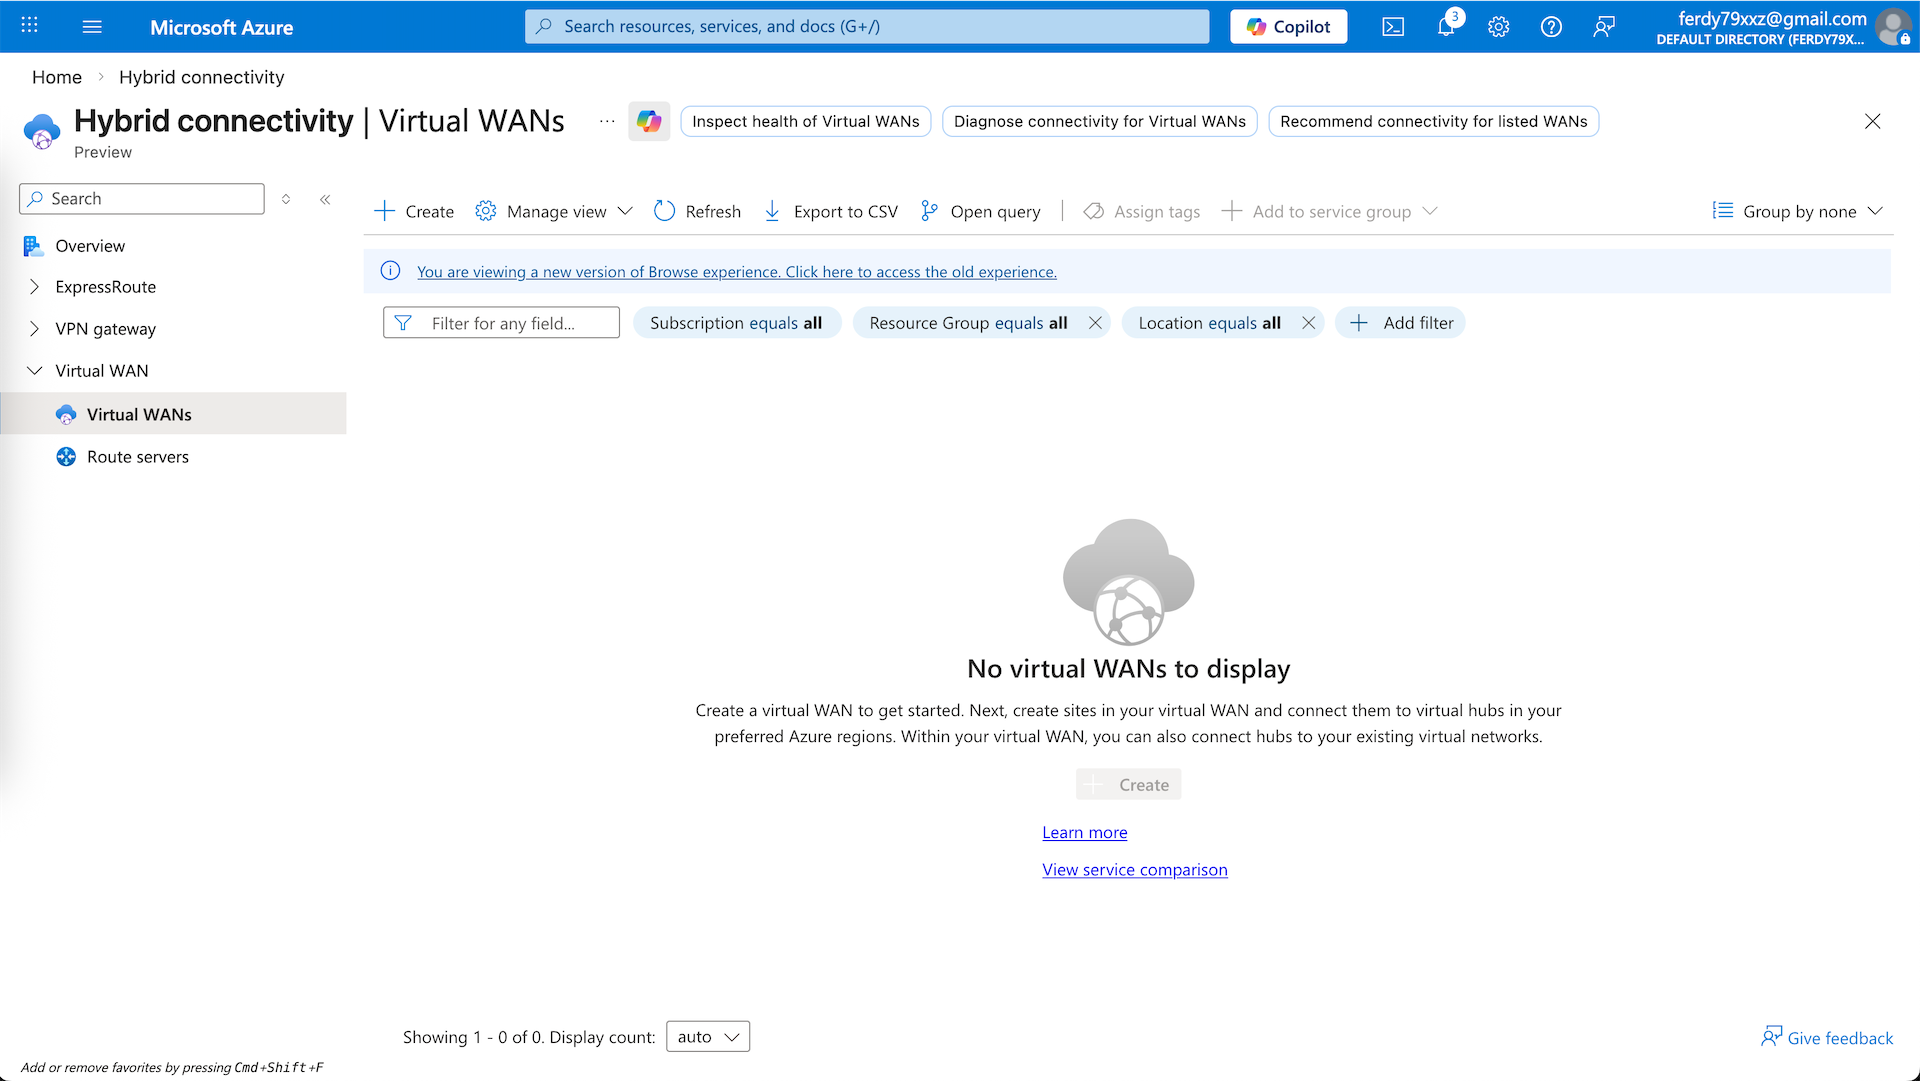Click the Filter for any field box
This screenshot has width=1920, height=1081.
[502, 323]
